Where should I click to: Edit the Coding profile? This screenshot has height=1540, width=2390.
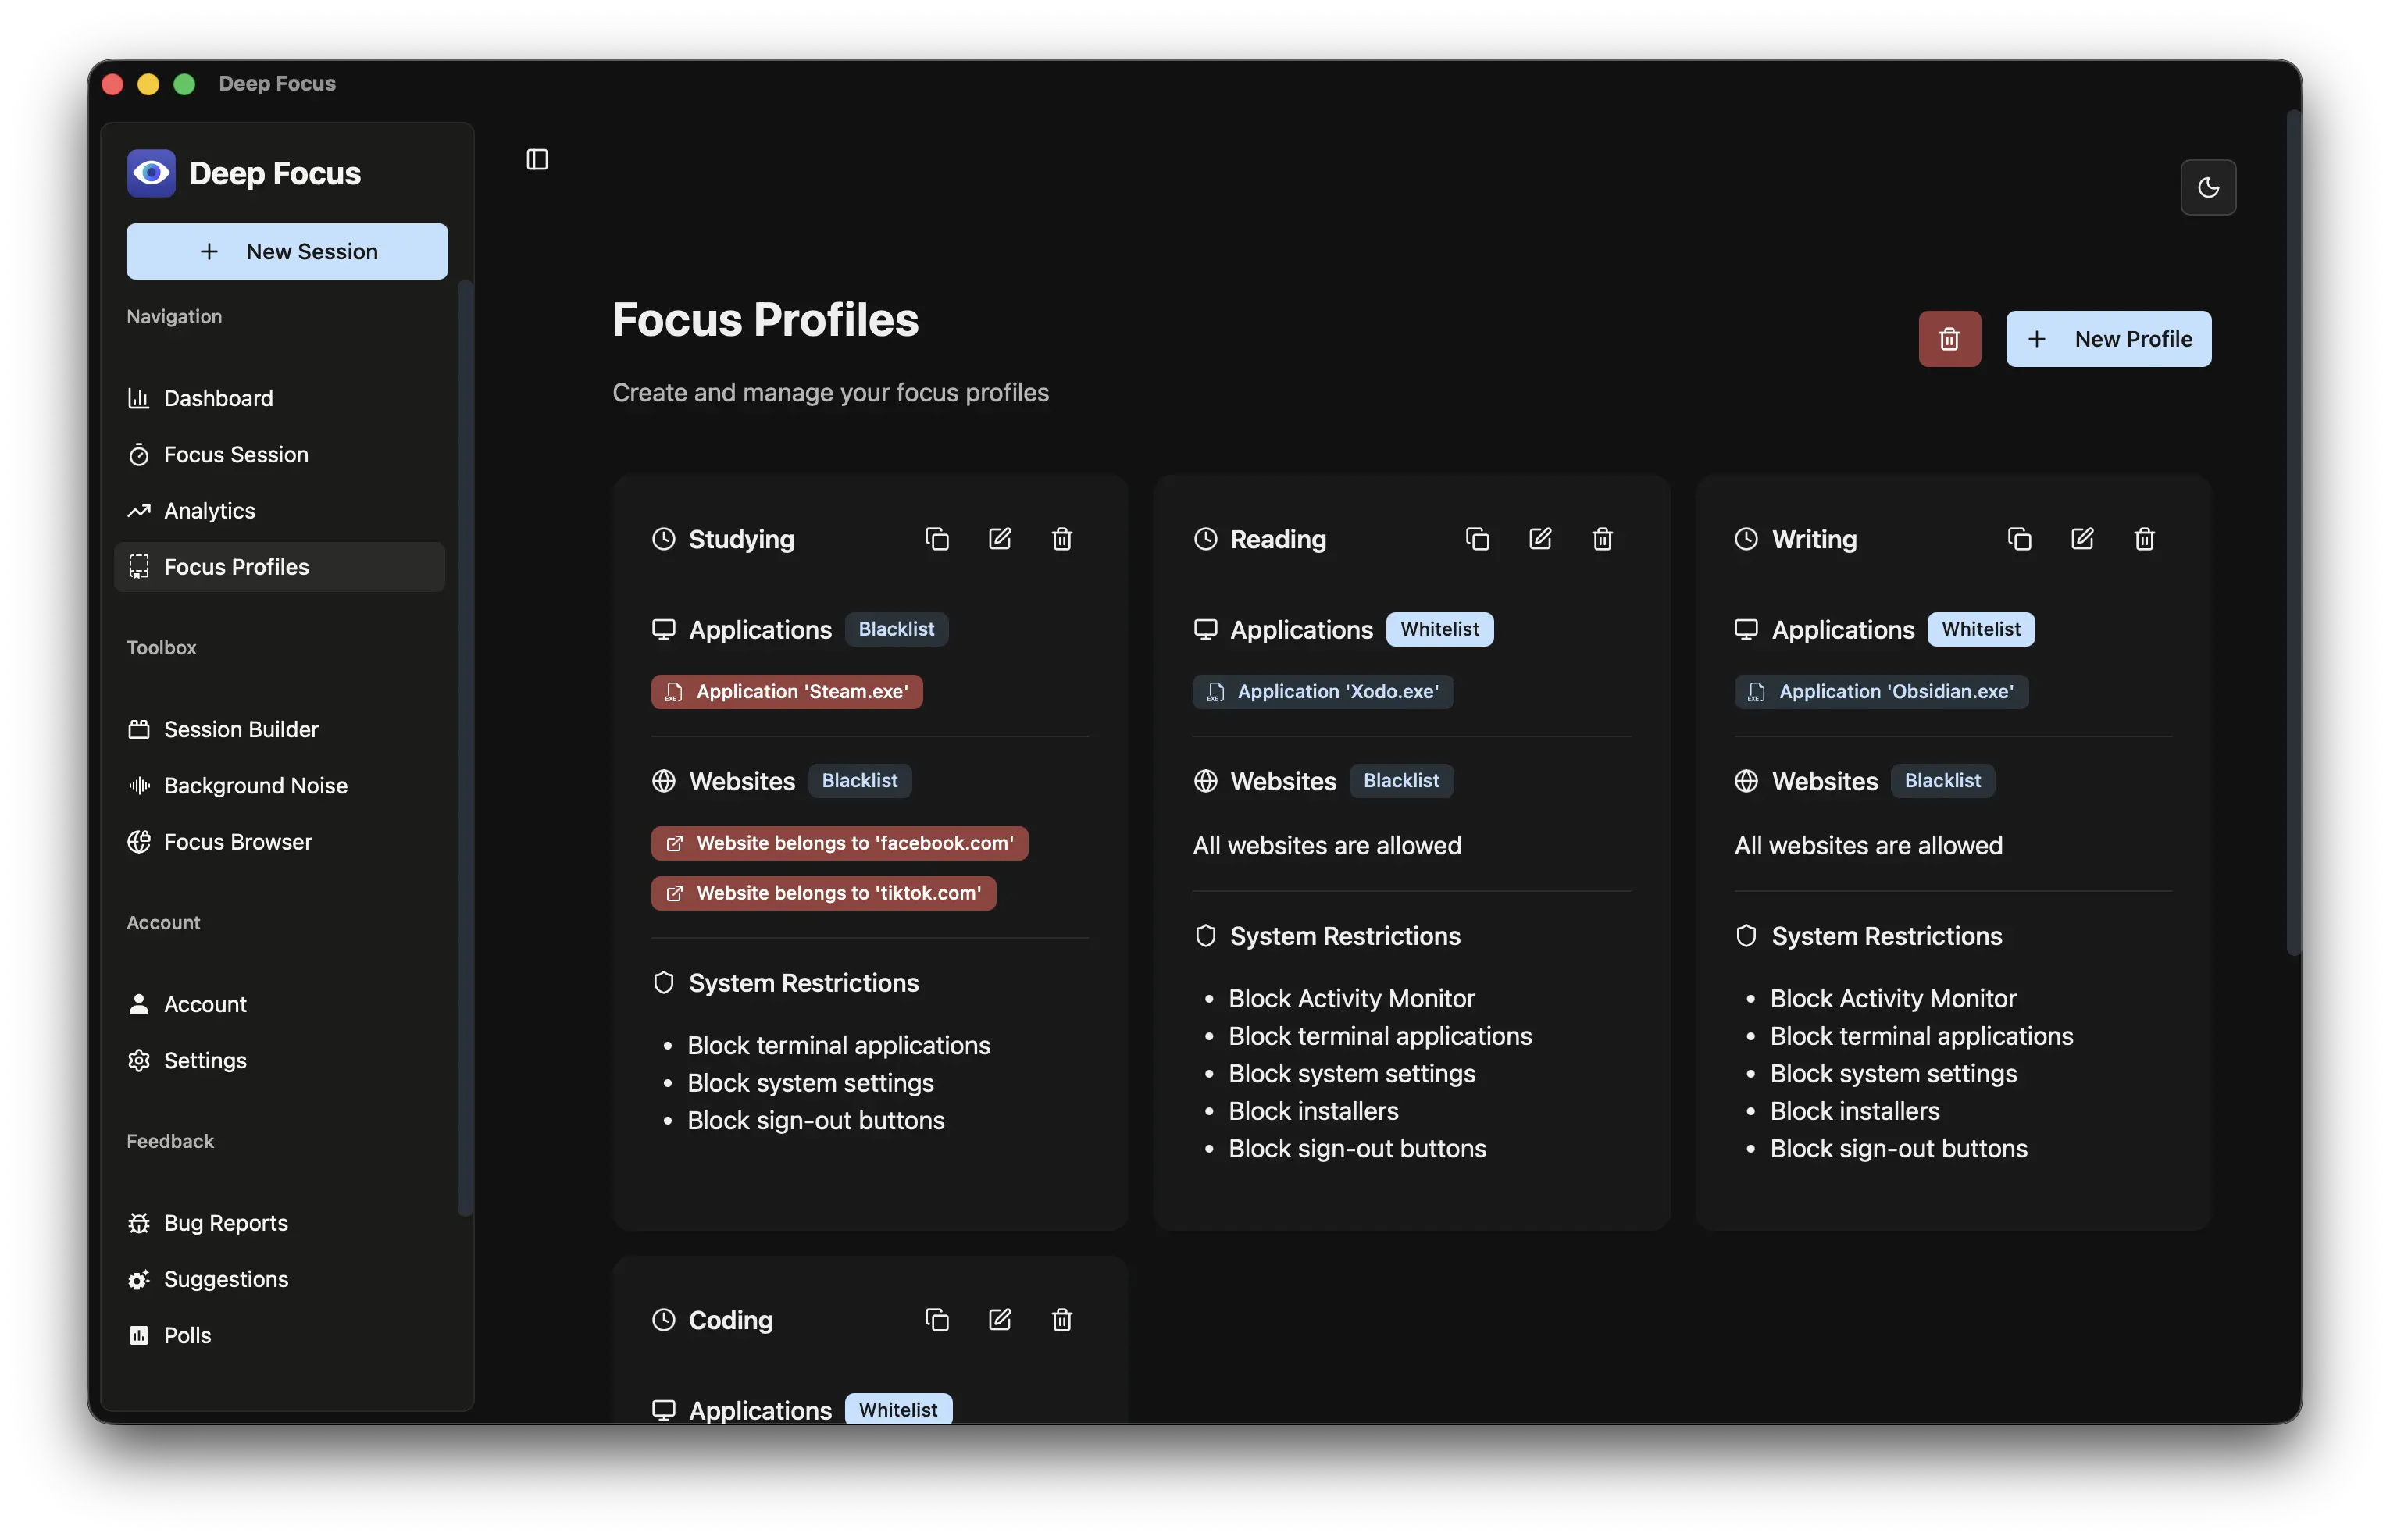[999, 1320]
